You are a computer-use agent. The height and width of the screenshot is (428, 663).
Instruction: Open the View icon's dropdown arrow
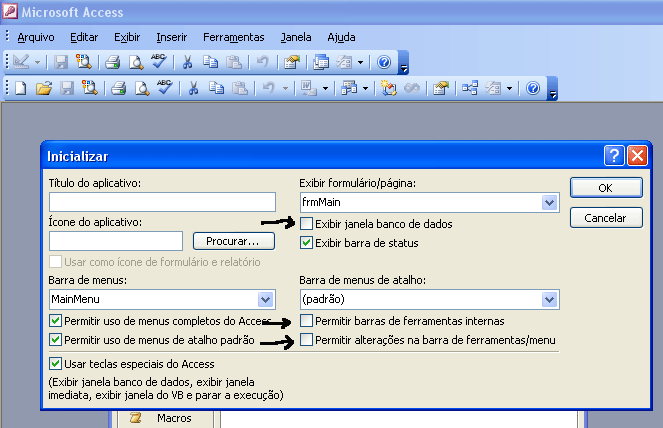click(x=37, y=63)
